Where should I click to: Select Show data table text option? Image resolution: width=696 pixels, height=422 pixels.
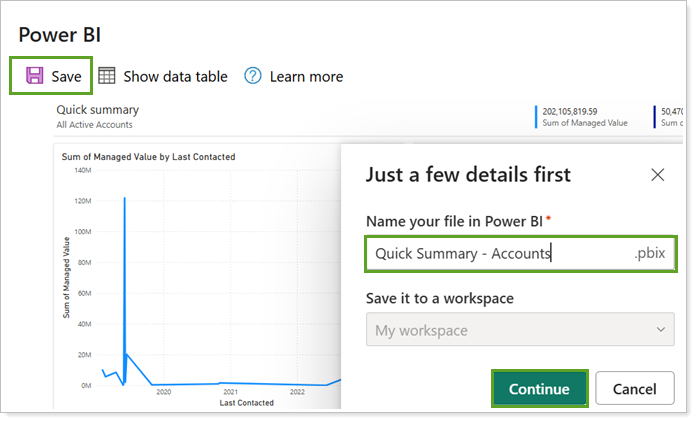(175, 76)
